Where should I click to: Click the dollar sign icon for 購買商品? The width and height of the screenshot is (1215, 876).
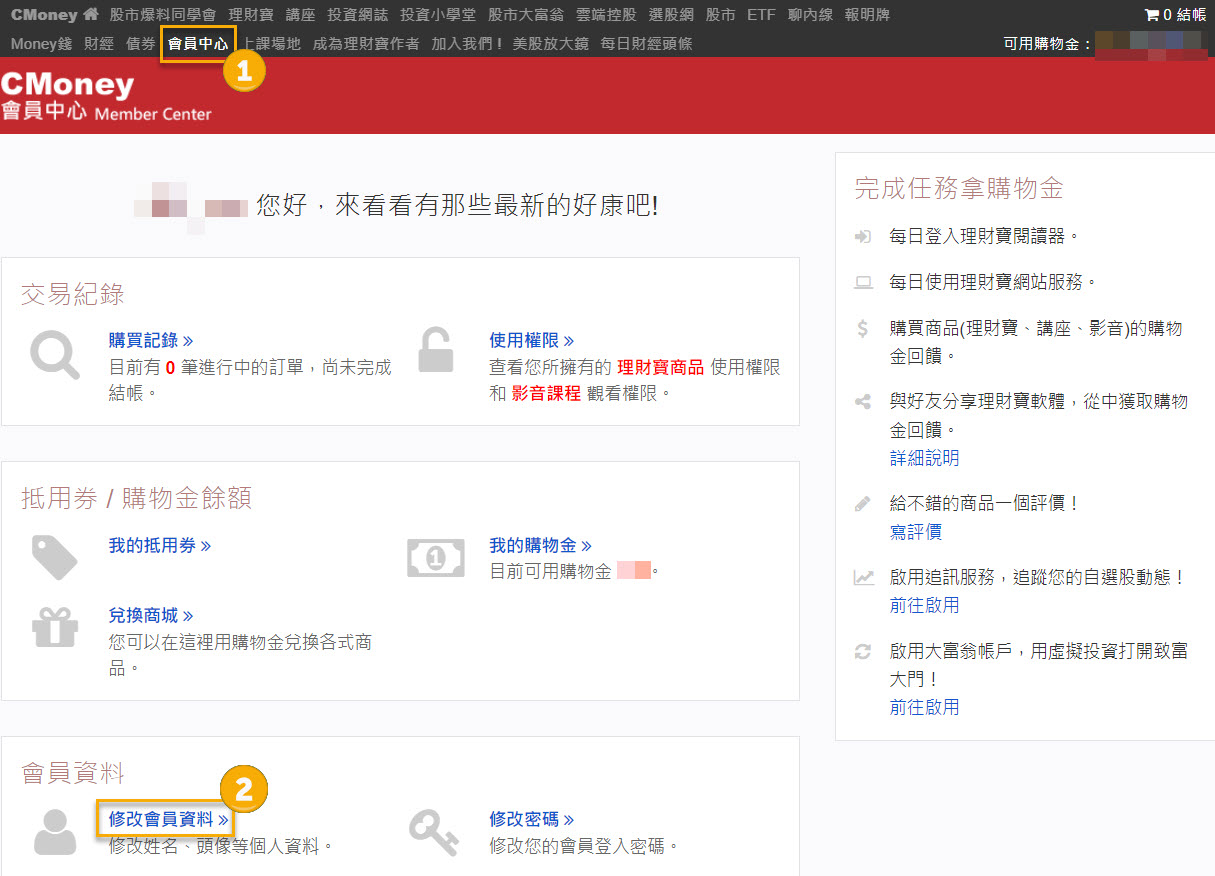pos(863,329)
